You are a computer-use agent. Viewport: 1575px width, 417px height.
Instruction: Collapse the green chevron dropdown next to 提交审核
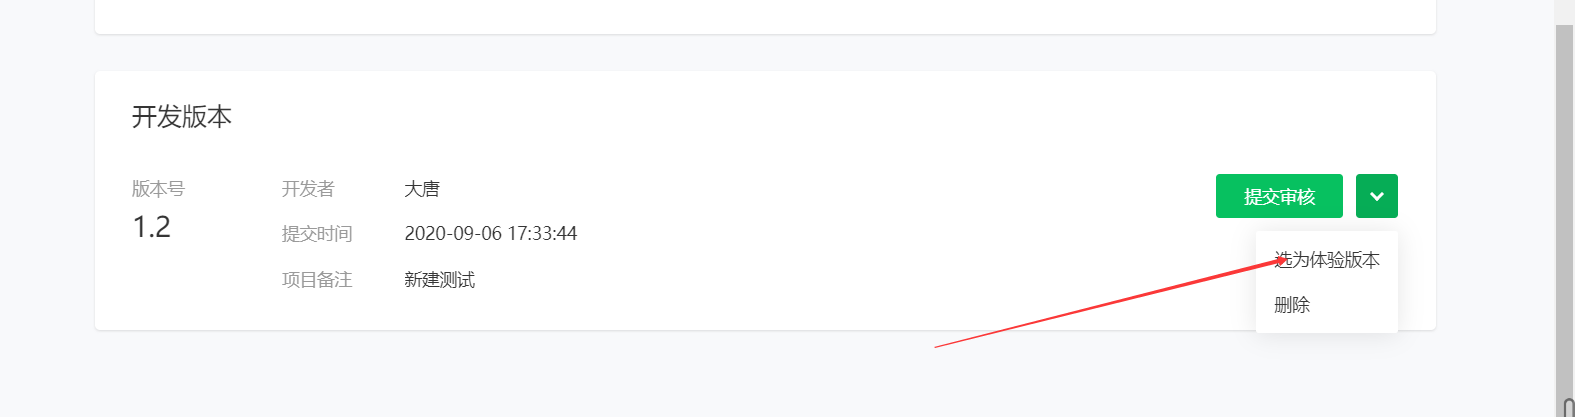point(1377,196)
